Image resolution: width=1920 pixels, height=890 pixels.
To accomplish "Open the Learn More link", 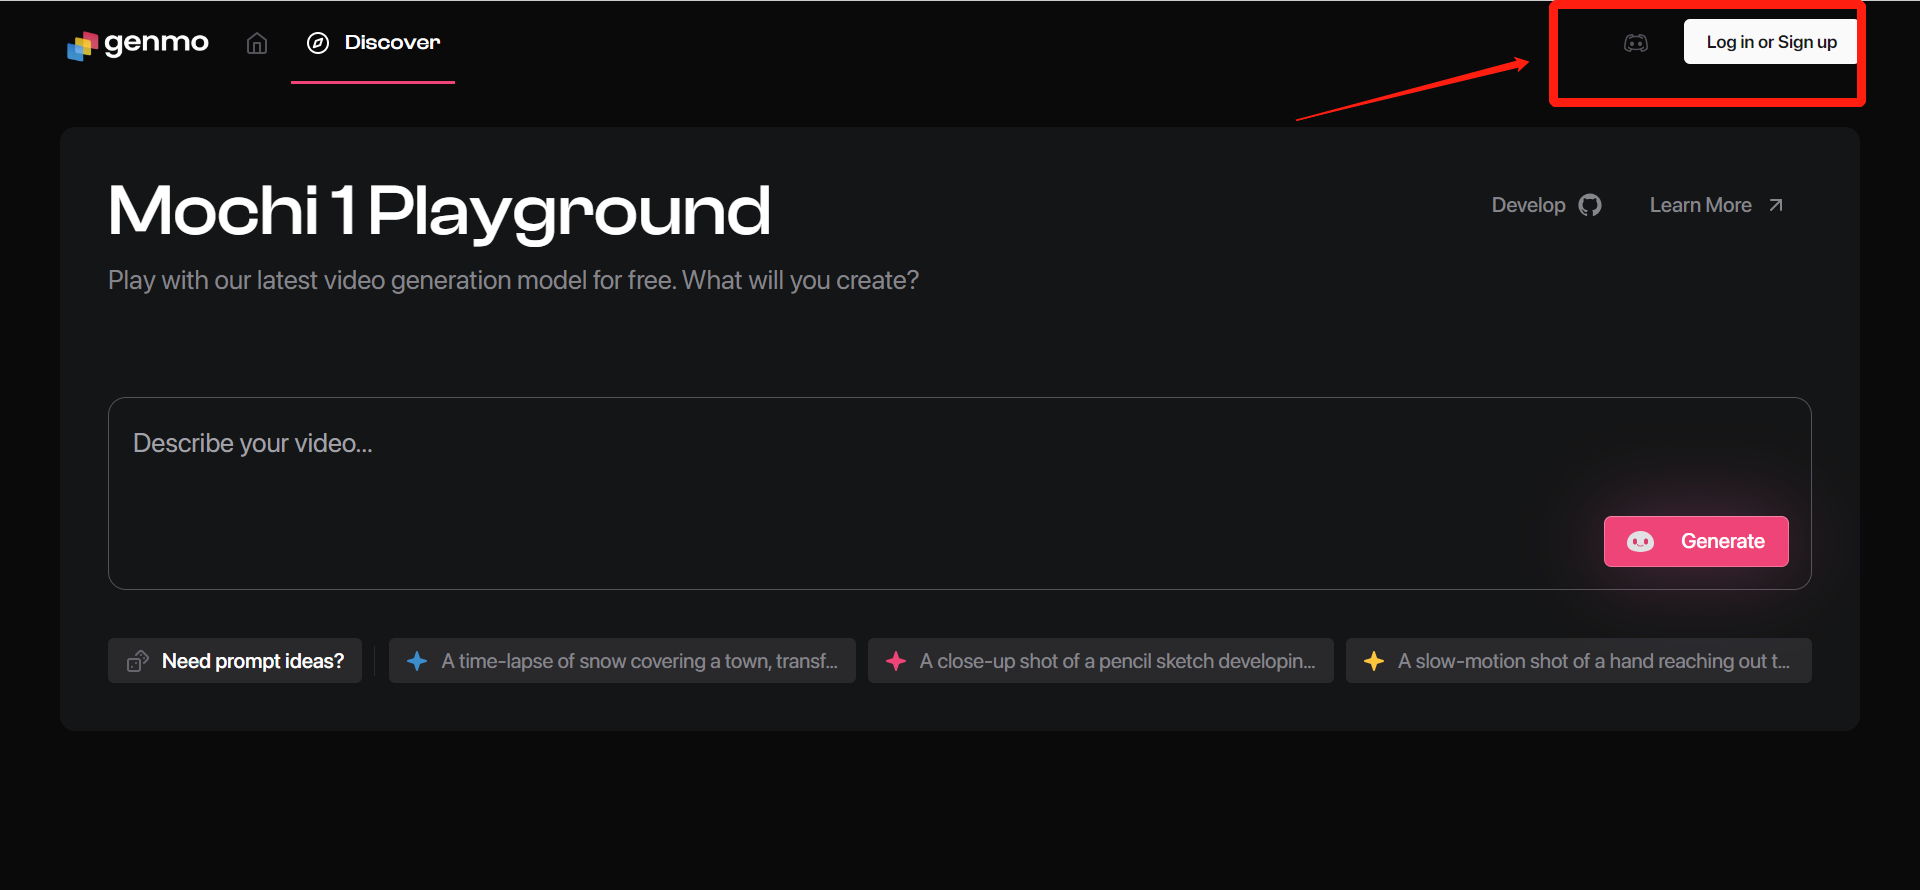I will pyautogui.click(x=1716, y=205).
